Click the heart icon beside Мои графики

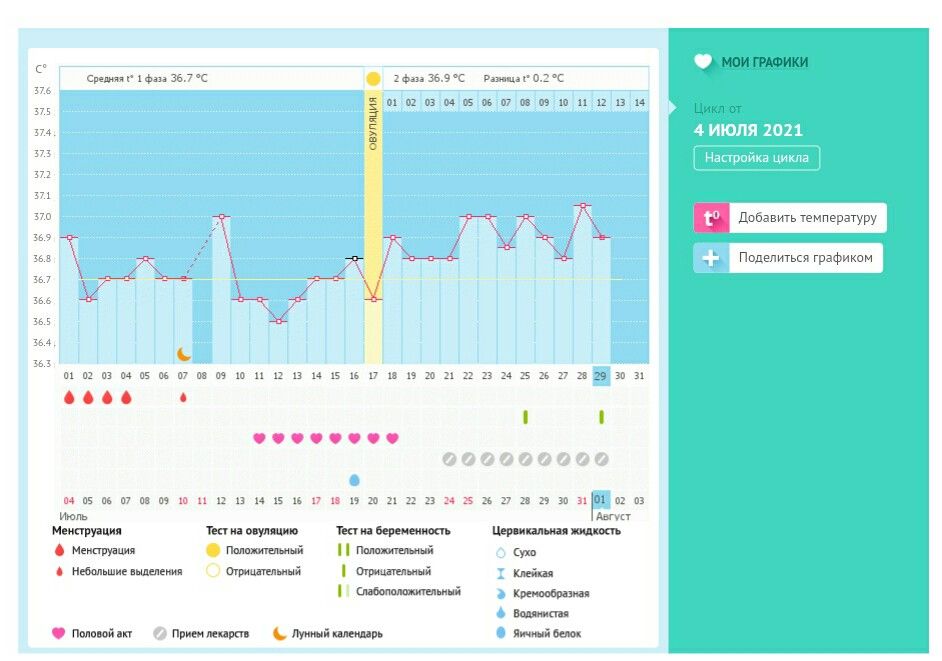point(704,62)
